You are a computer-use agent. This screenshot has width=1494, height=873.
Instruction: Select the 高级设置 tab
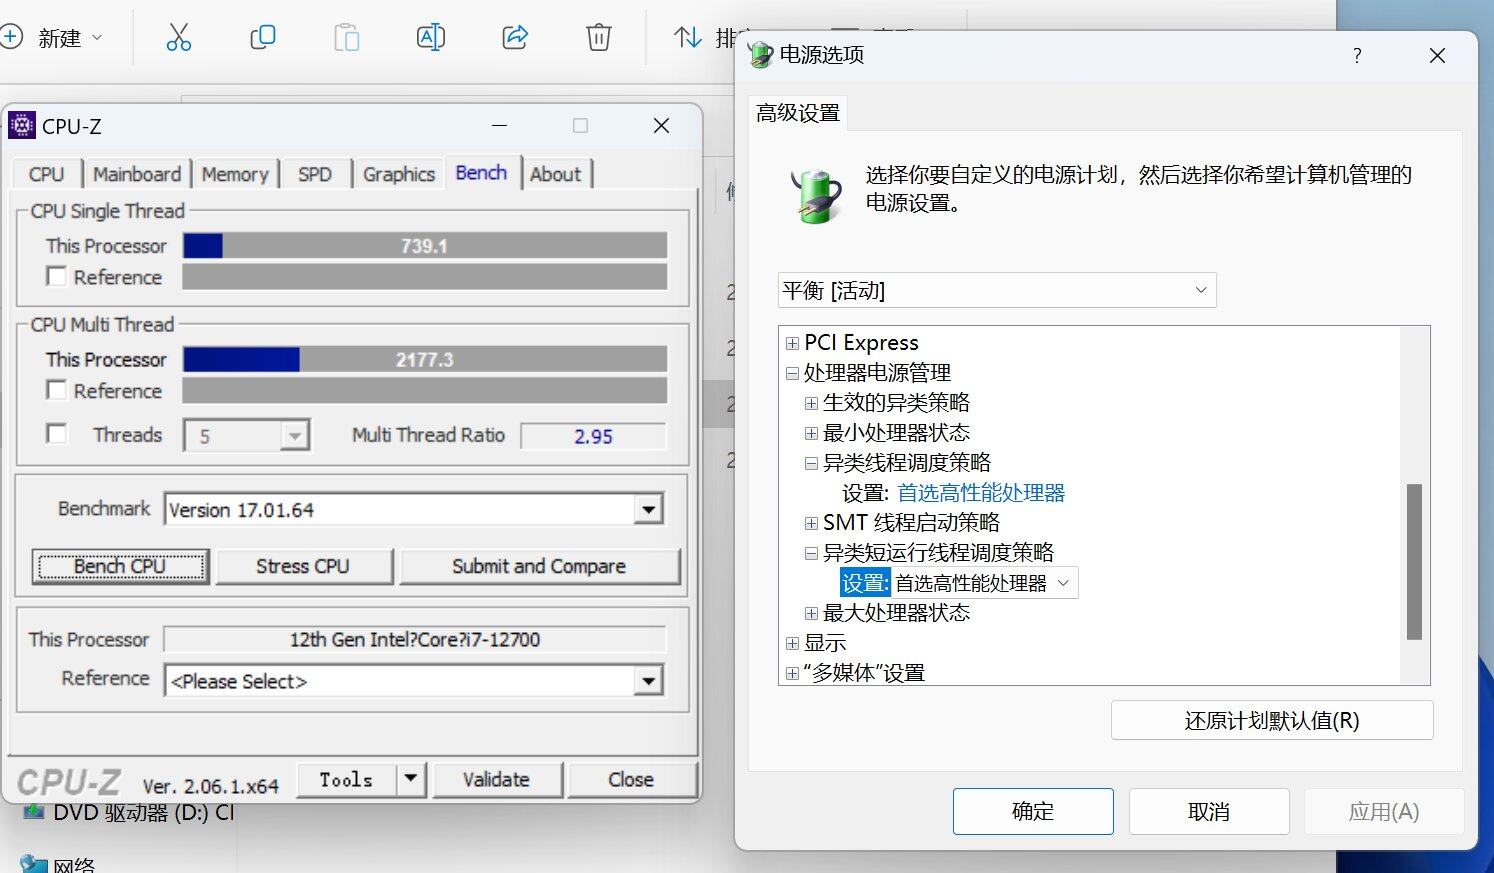click(797, 113)
